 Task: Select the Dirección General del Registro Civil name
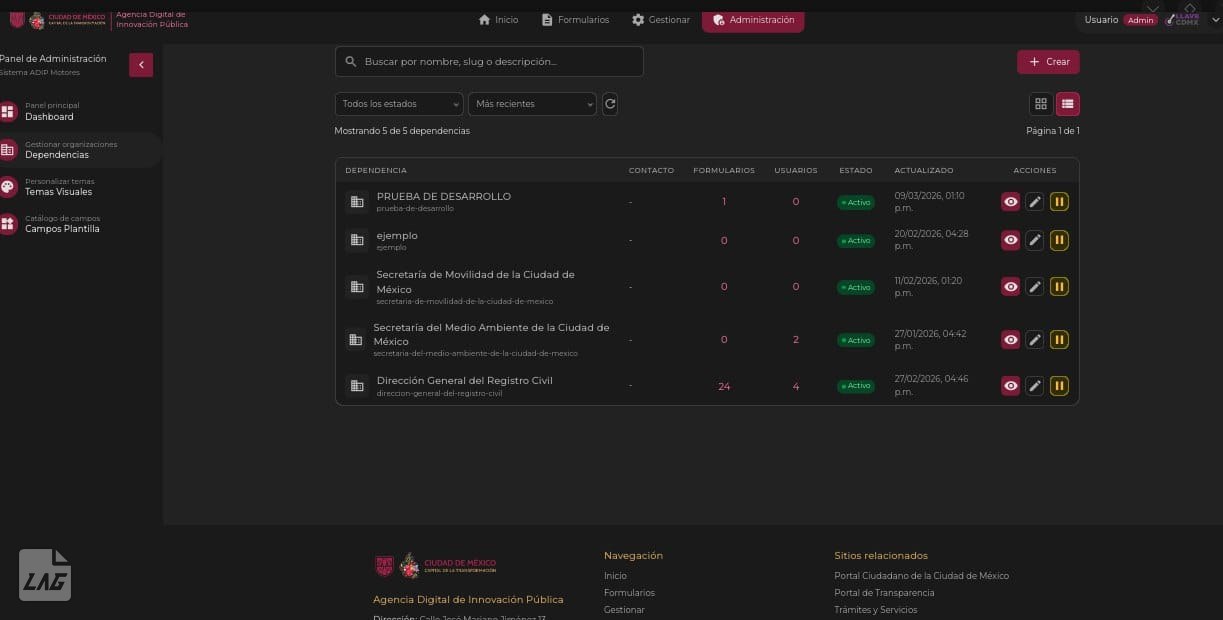pos(464,381)
